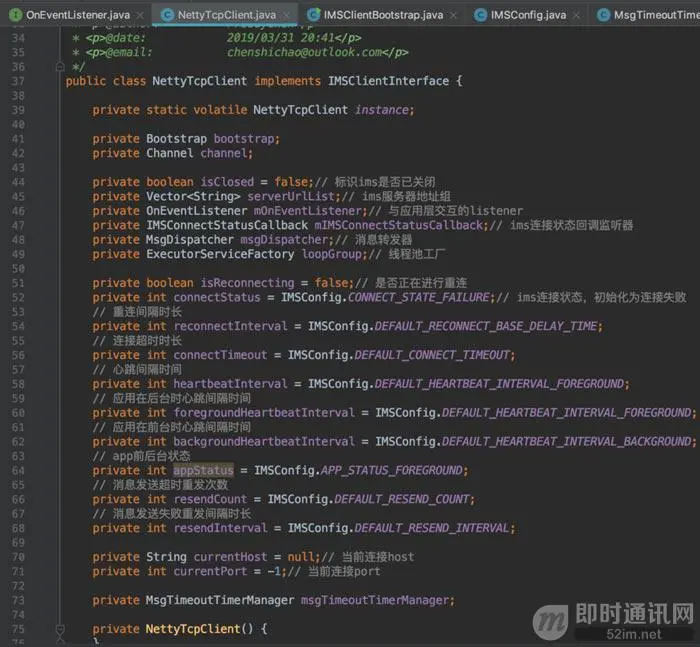Click the isClosed field name
The height and width of the screenshot is (647, 700).
(227, 182)
